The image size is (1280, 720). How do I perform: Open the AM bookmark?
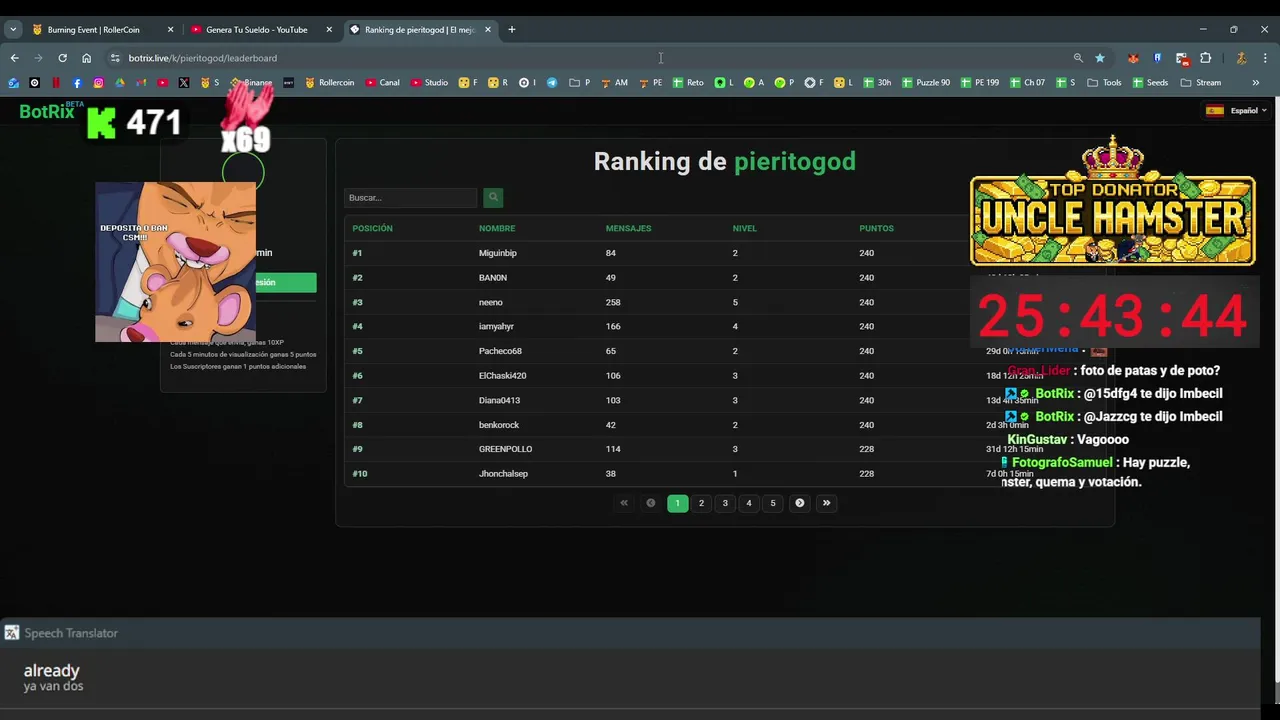[x=614, y=83]
